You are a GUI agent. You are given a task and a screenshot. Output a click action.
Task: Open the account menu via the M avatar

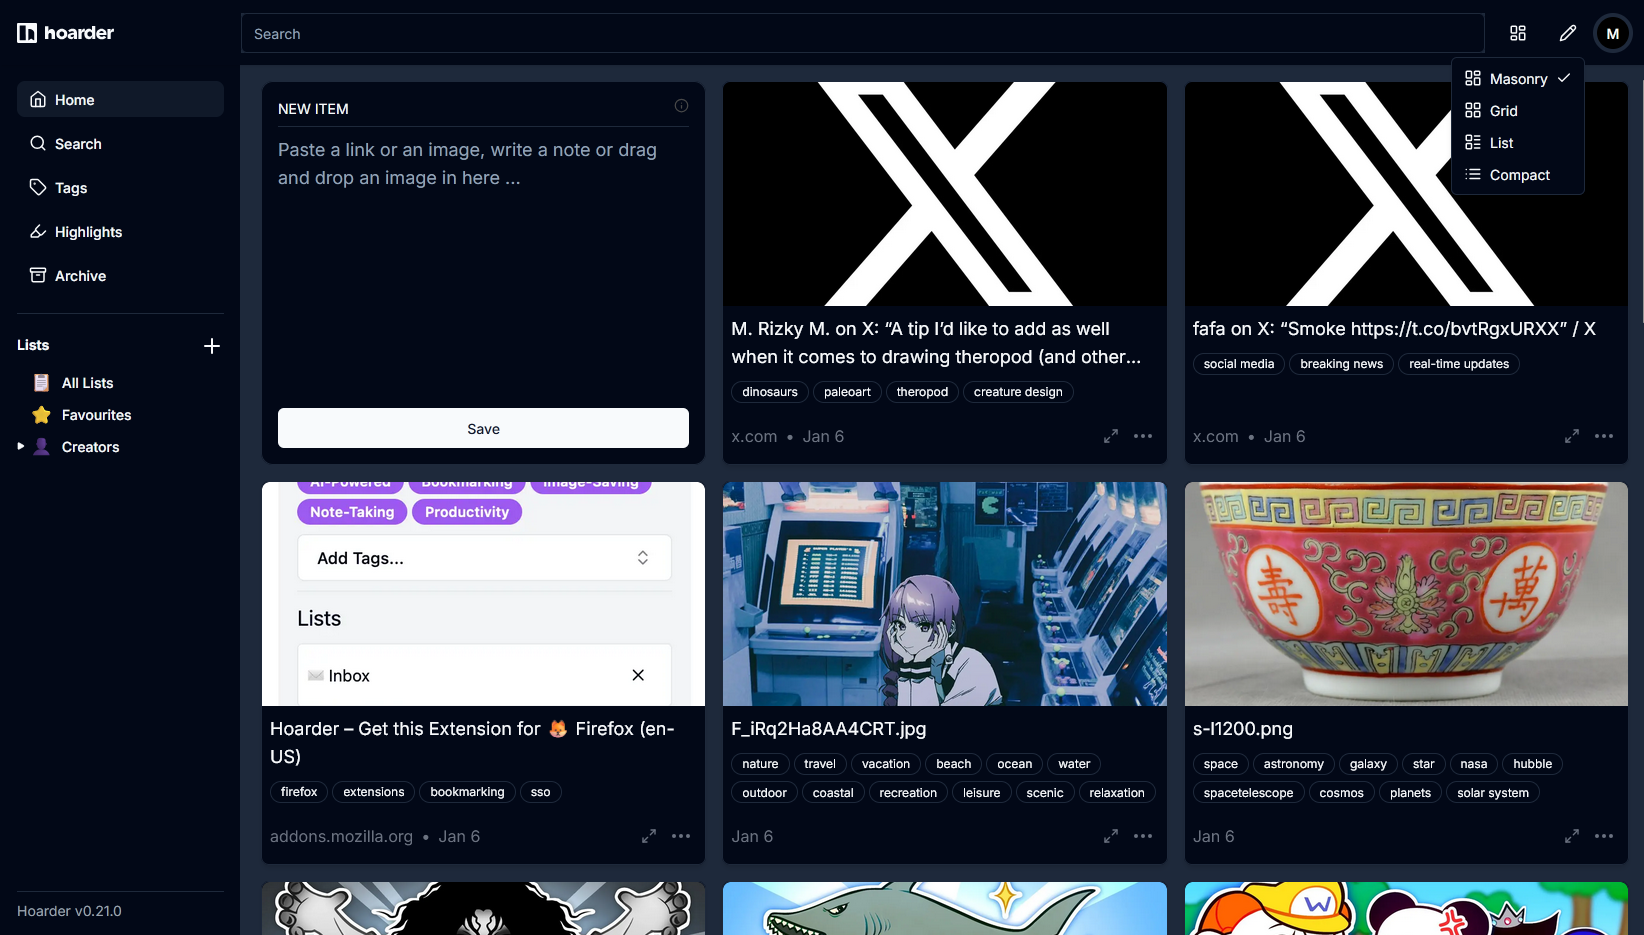1612,32
